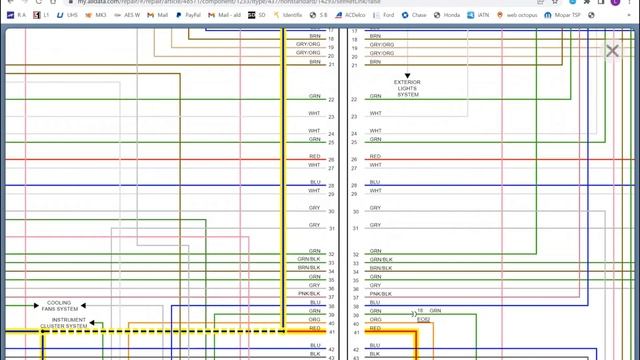This screenshot has width=640, height=360.
Task: Open the iATN bookmark
Action: pos(478,15)
